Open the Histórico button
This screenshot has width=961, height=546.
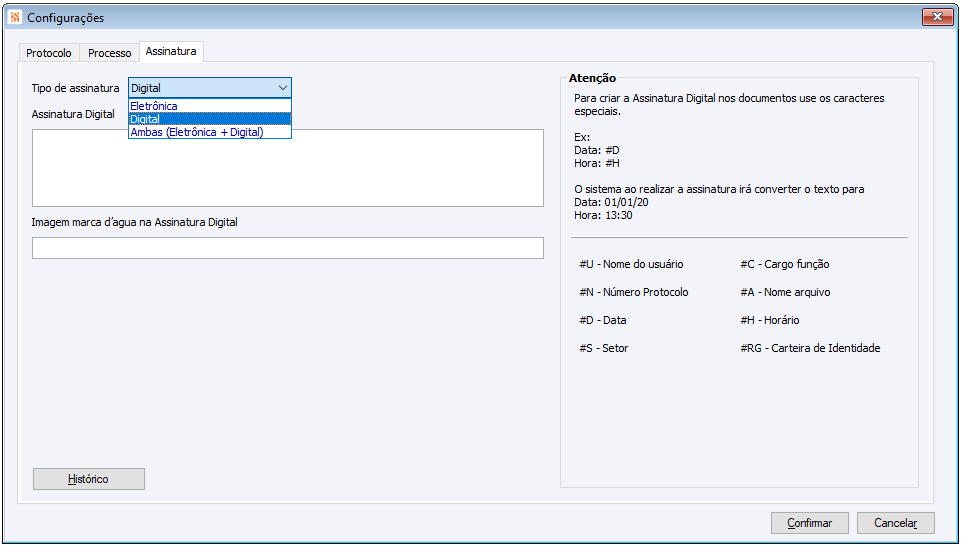(x=89, y=479)
